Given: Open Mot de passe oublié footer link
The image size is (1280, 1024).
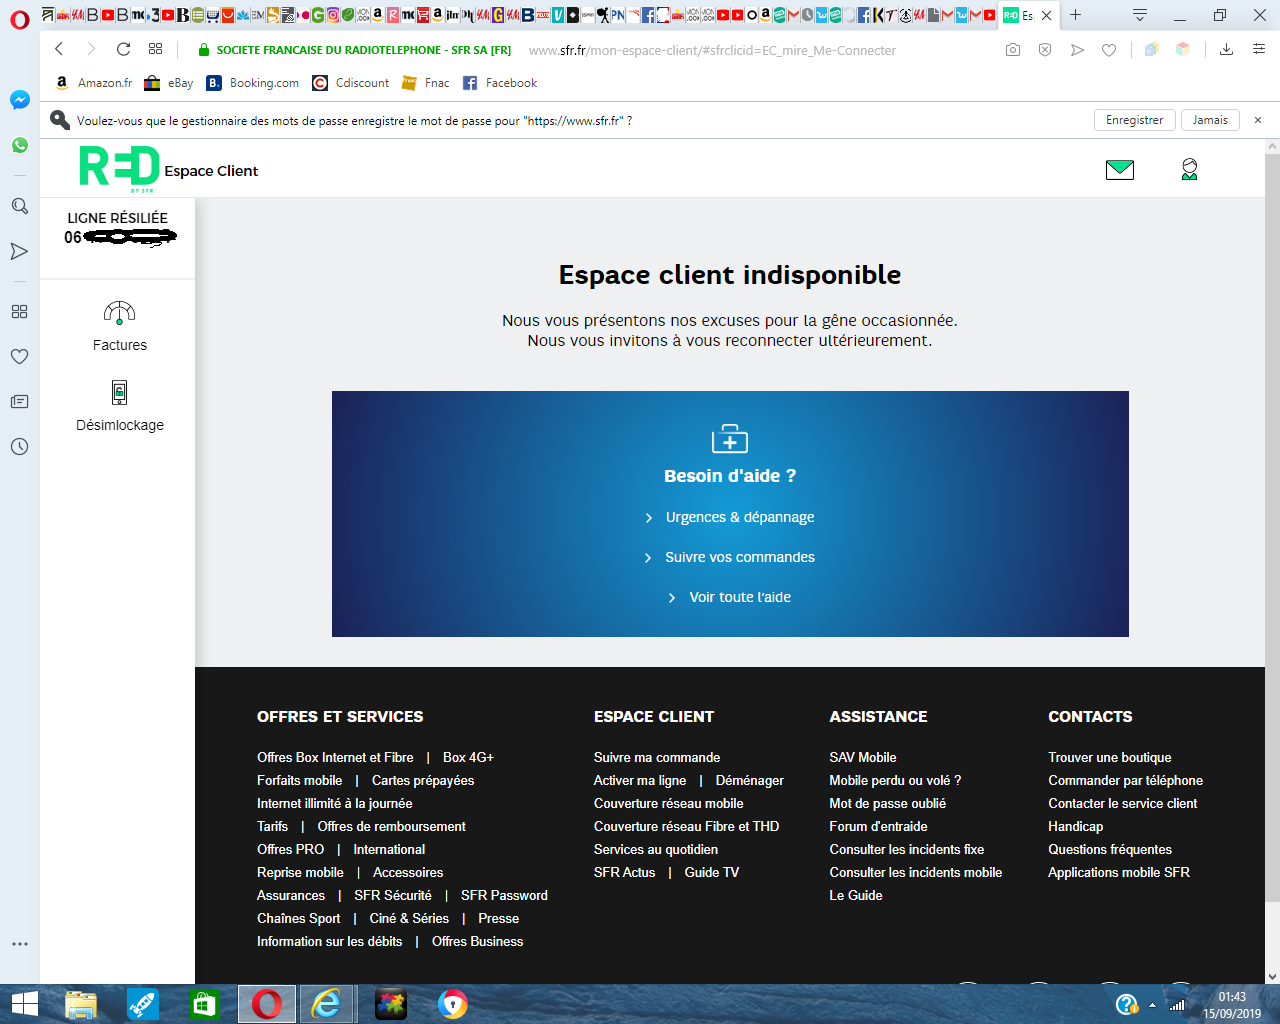Looking at the screenshot, I should 887,803.
